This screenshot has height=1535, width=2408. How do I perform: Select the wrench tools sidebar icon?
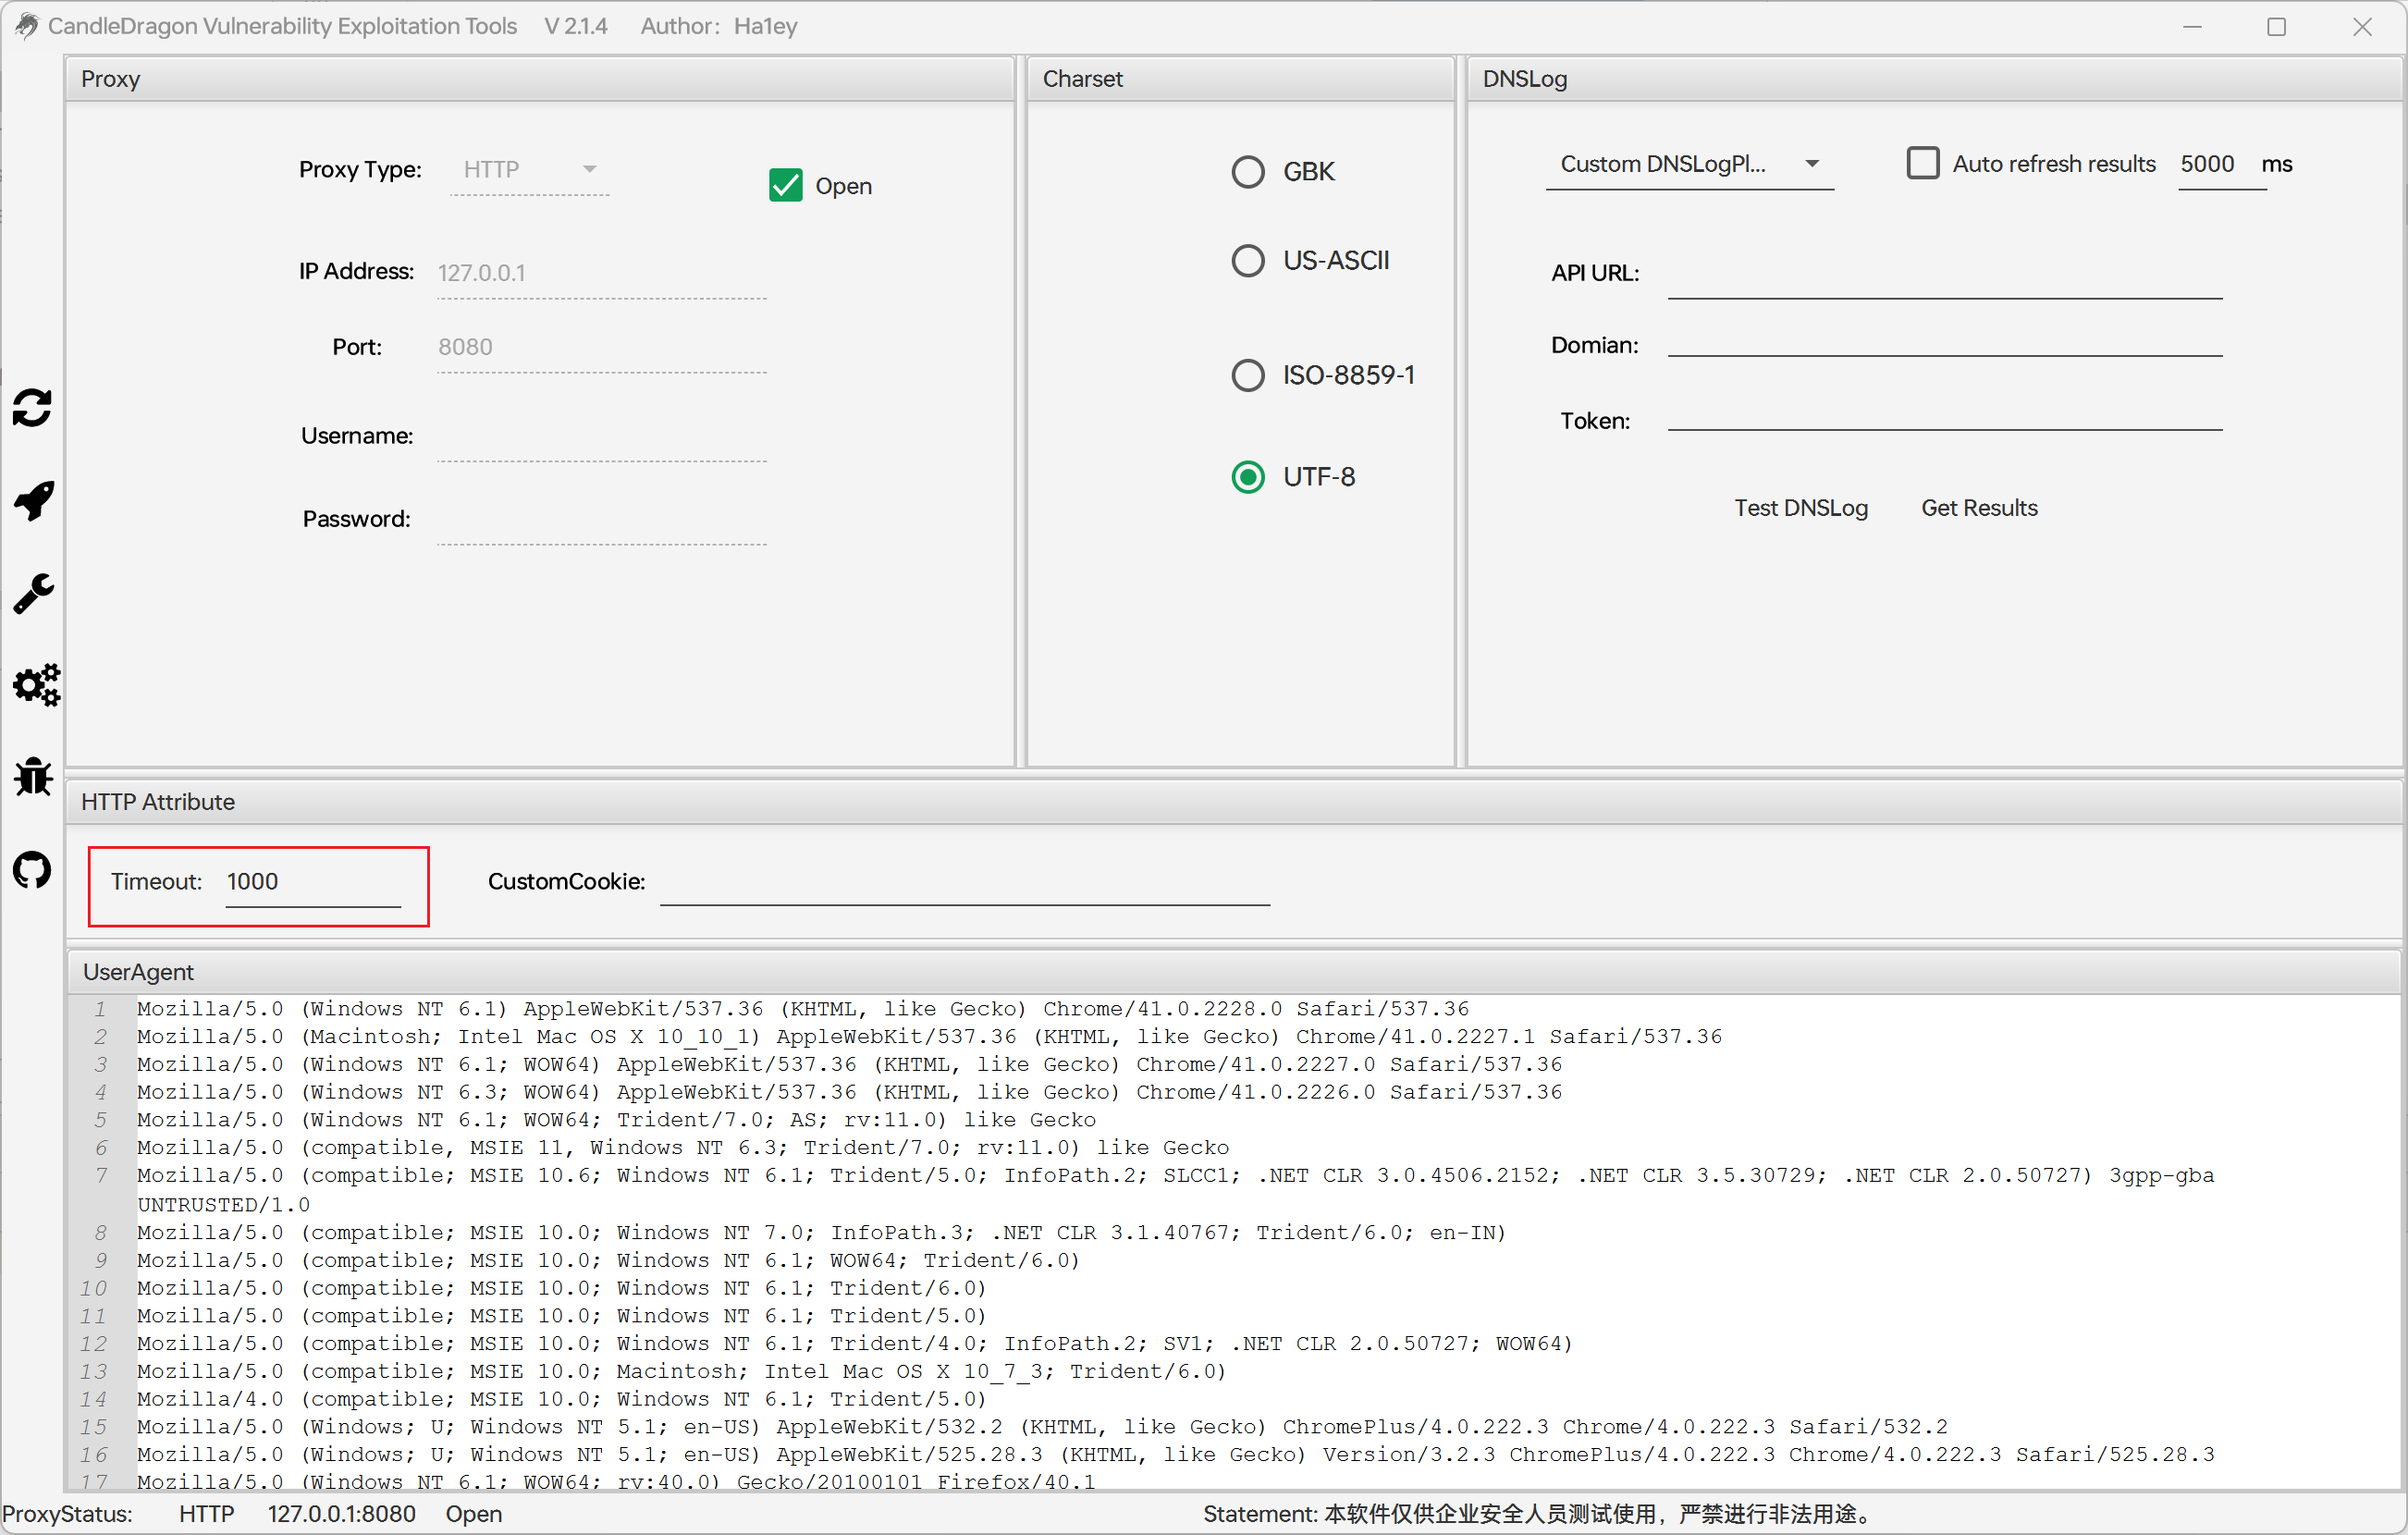33,593
